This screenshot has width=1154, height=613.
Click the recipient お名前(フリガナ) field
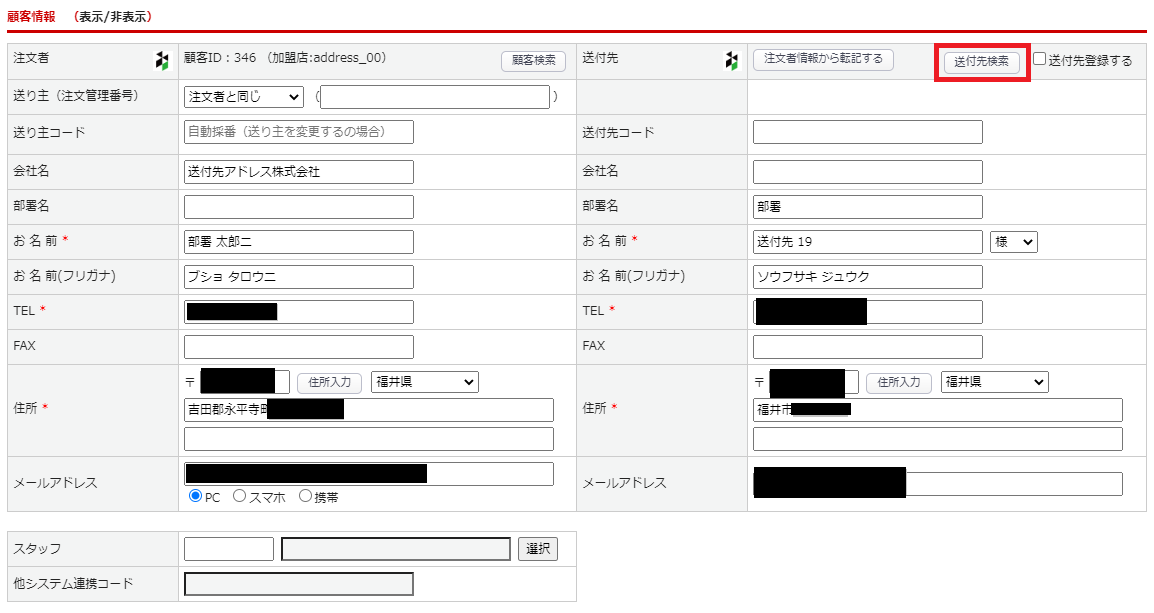867,277
